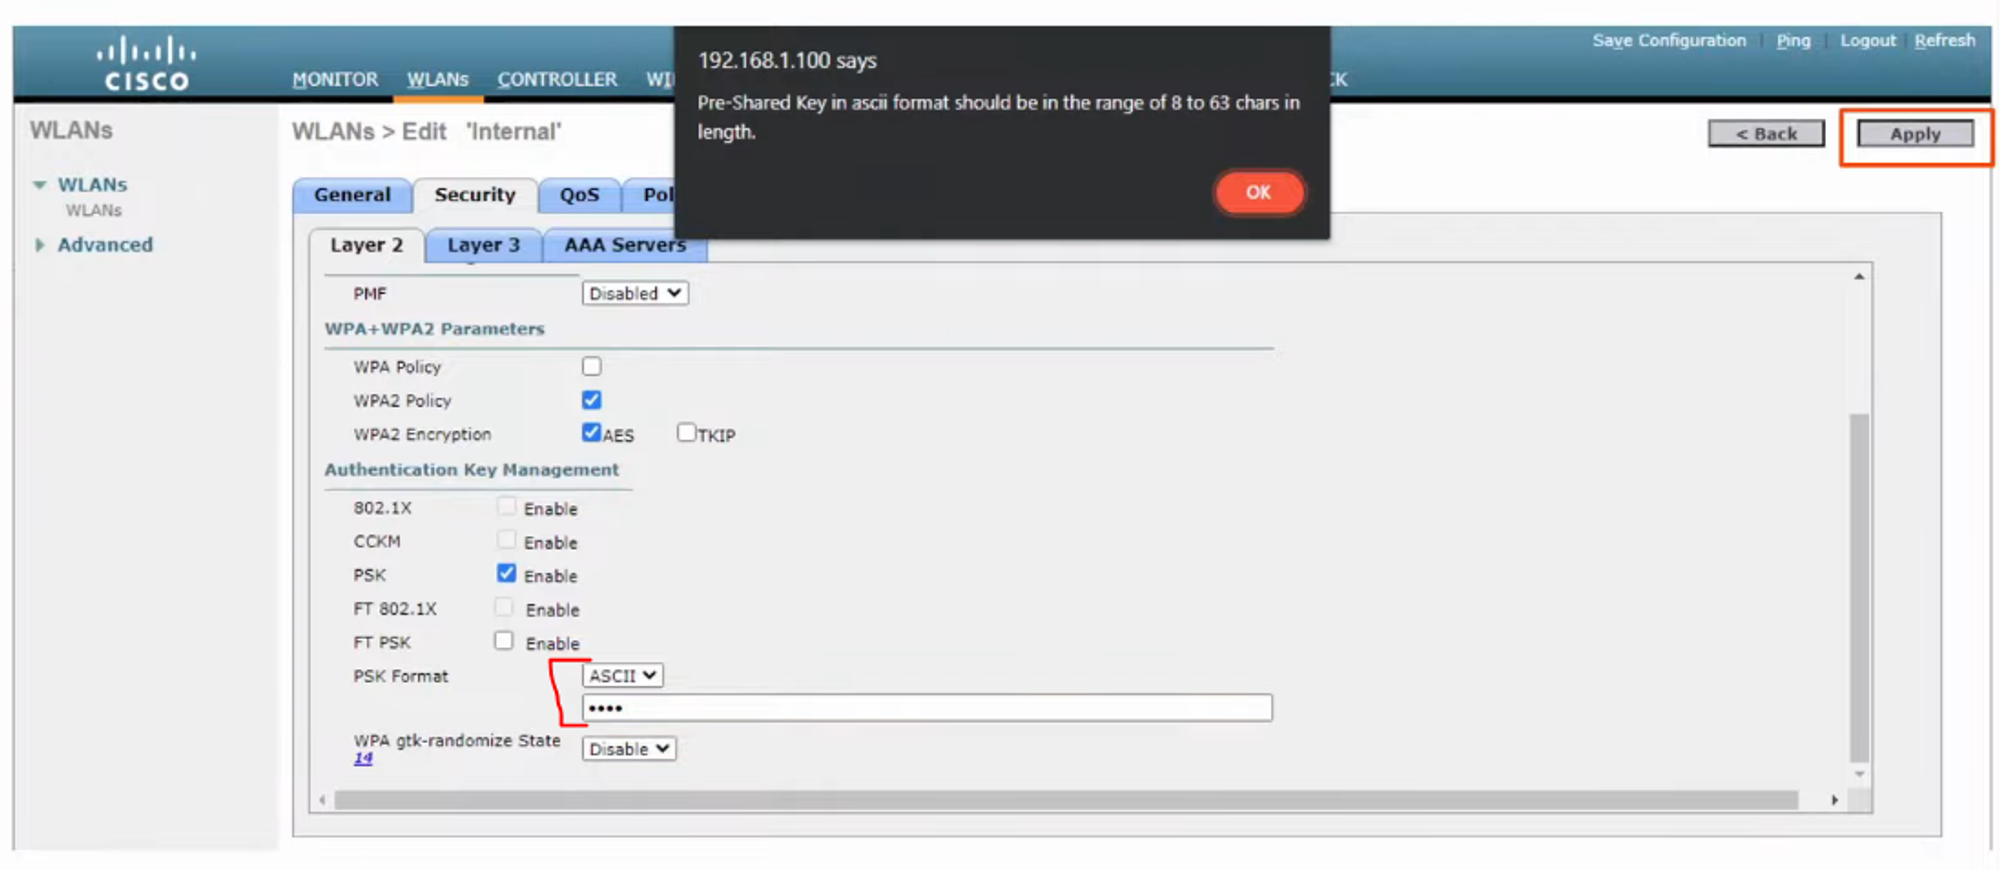The width and height of the screenshot is (2000, 870).
Task: Click the scroll left arrow at bottom
Action: click(x=322, y=800)
